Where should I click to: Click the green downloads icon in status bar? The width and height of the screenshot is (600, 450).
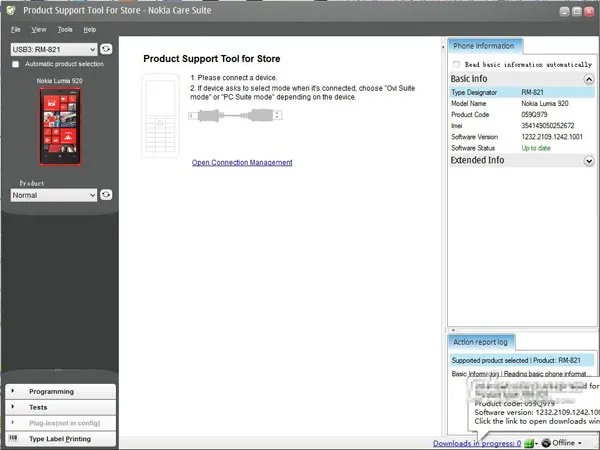click(x=529, y=442)
